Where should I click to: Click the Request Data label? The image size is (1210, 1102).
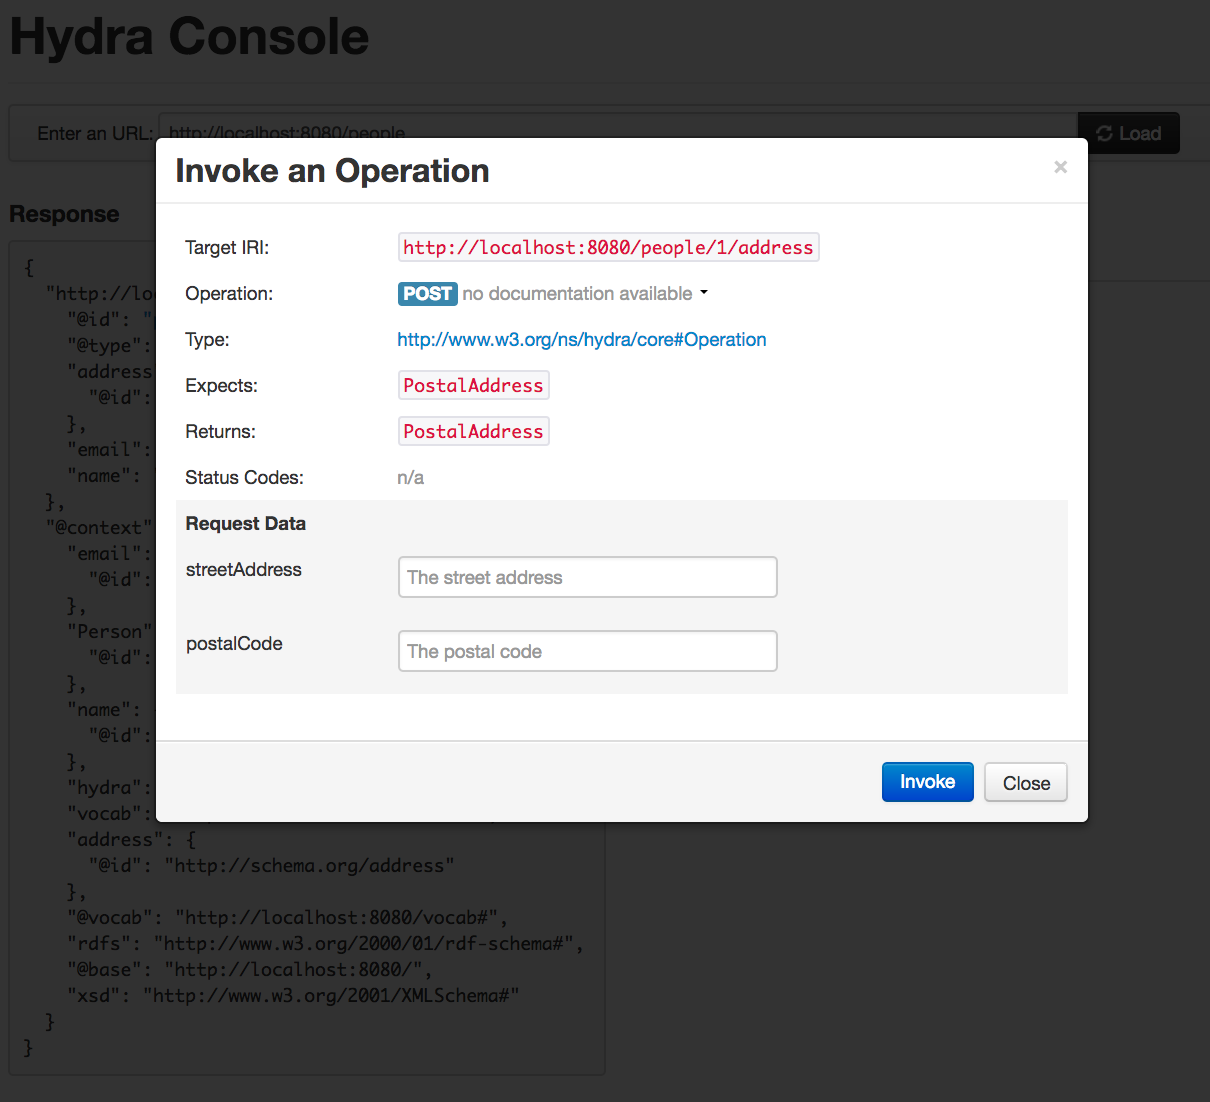click(245, 523)
